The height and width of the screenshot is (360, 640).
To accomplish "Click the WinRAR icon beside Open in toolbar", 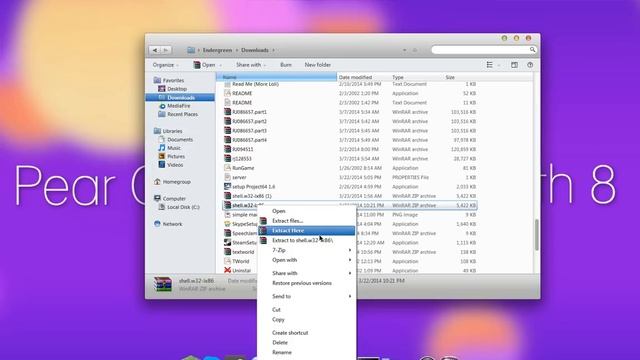I will (197, 64).
